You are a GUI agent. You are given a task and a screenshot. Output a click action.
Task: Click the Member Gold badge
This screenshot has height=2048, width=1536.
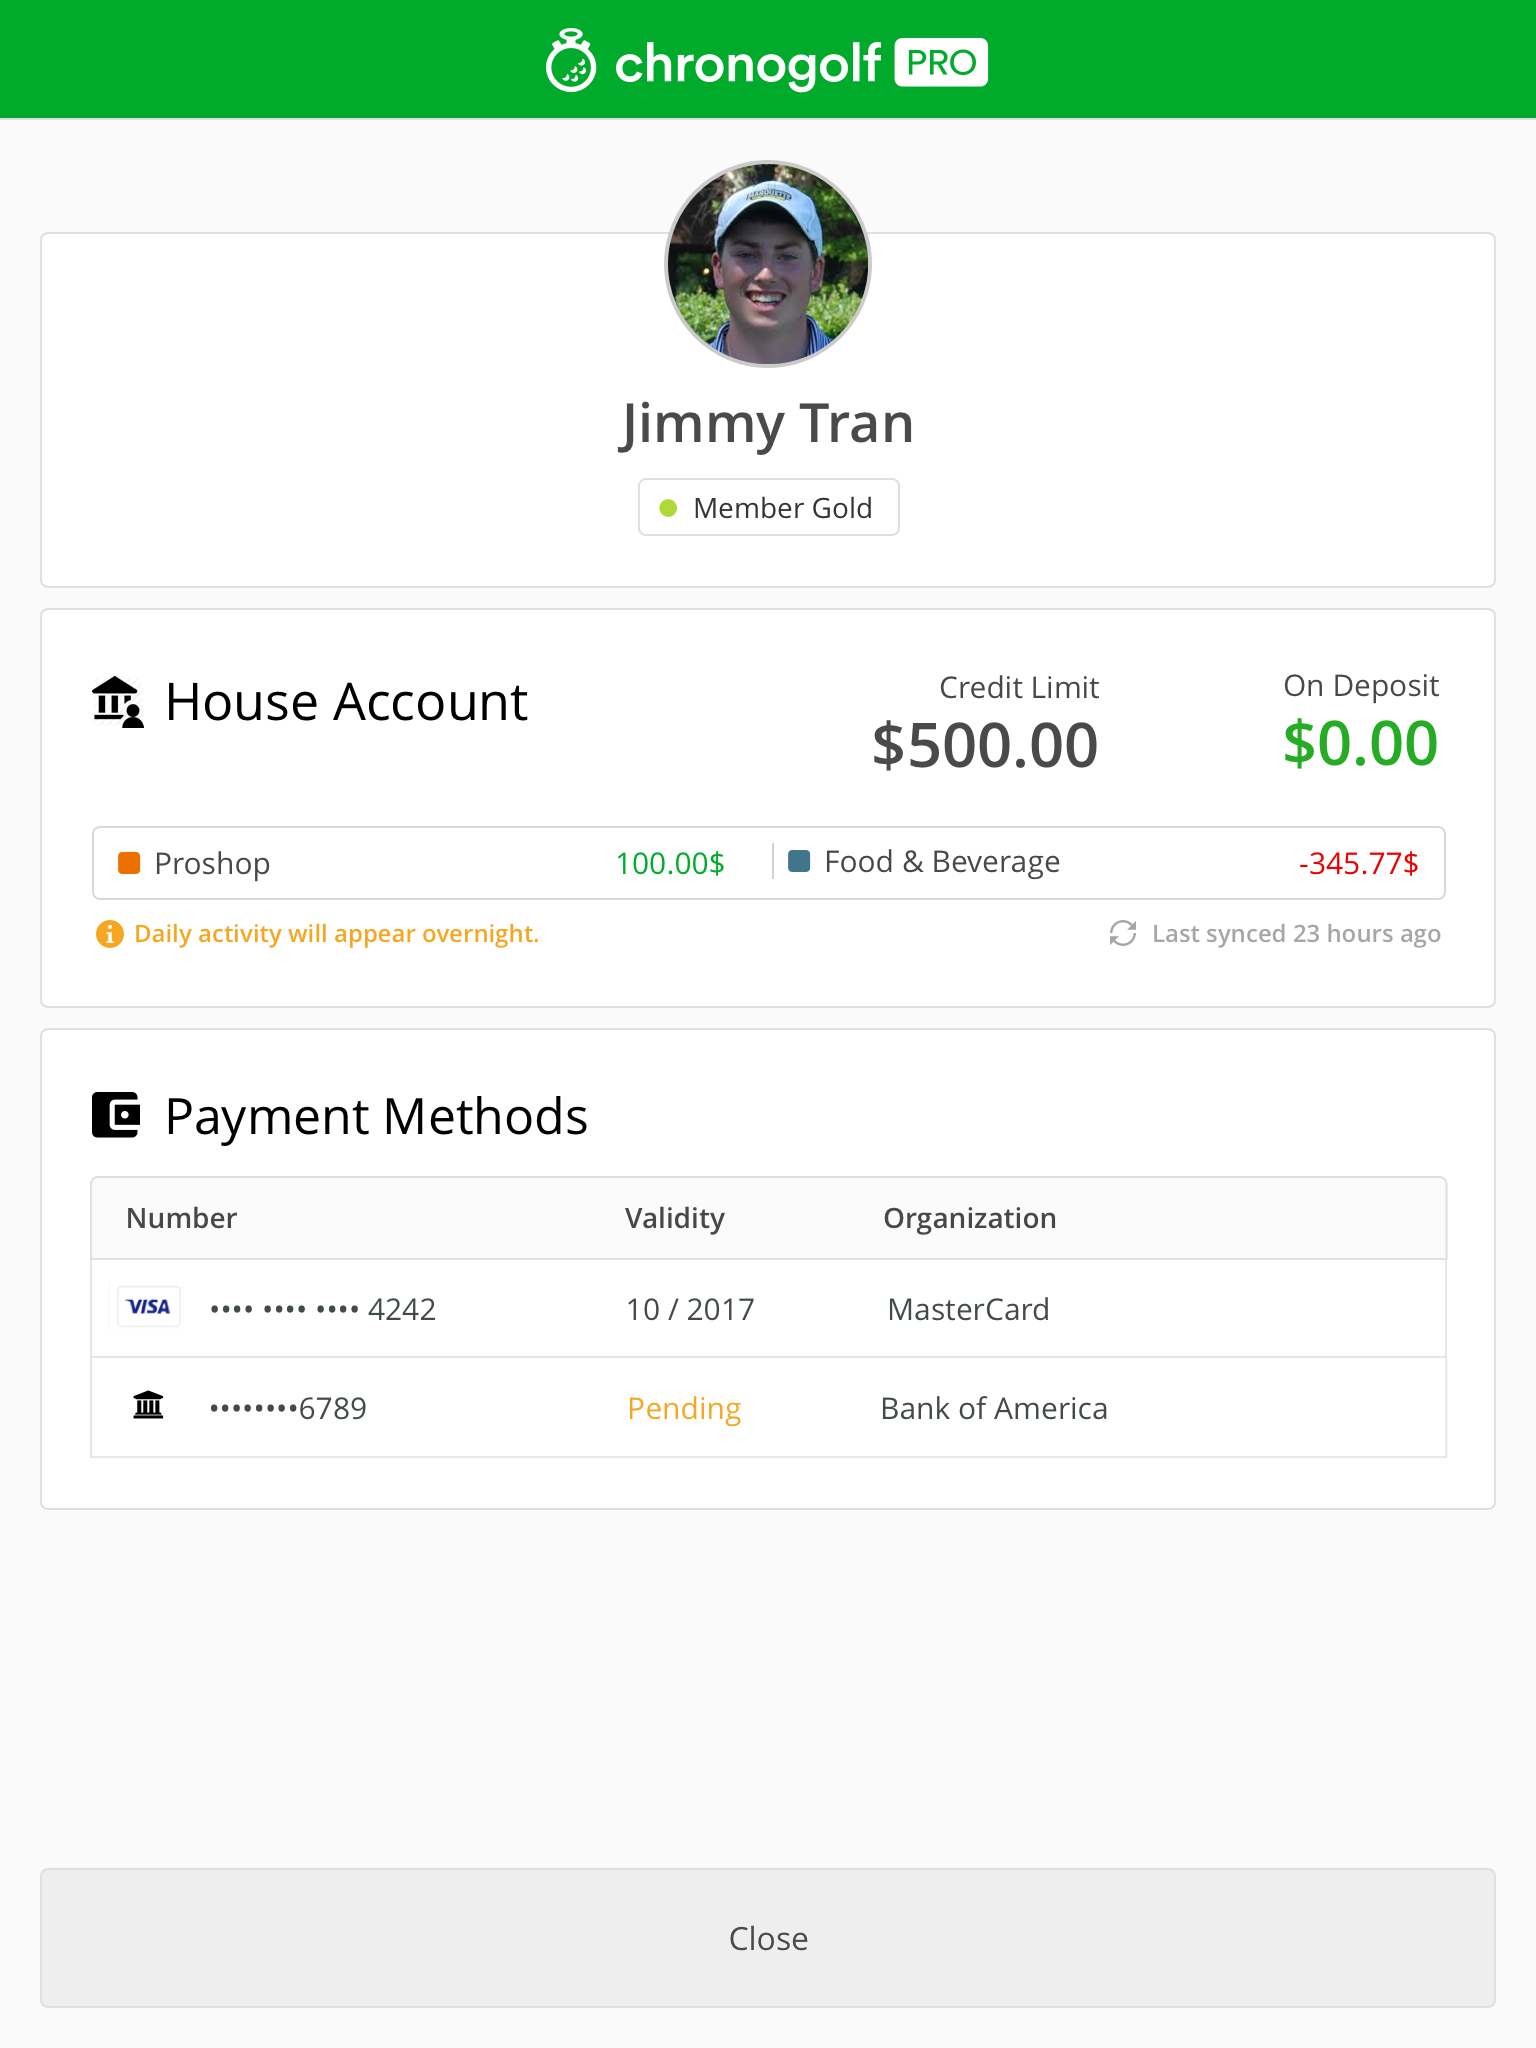(768, 508)
